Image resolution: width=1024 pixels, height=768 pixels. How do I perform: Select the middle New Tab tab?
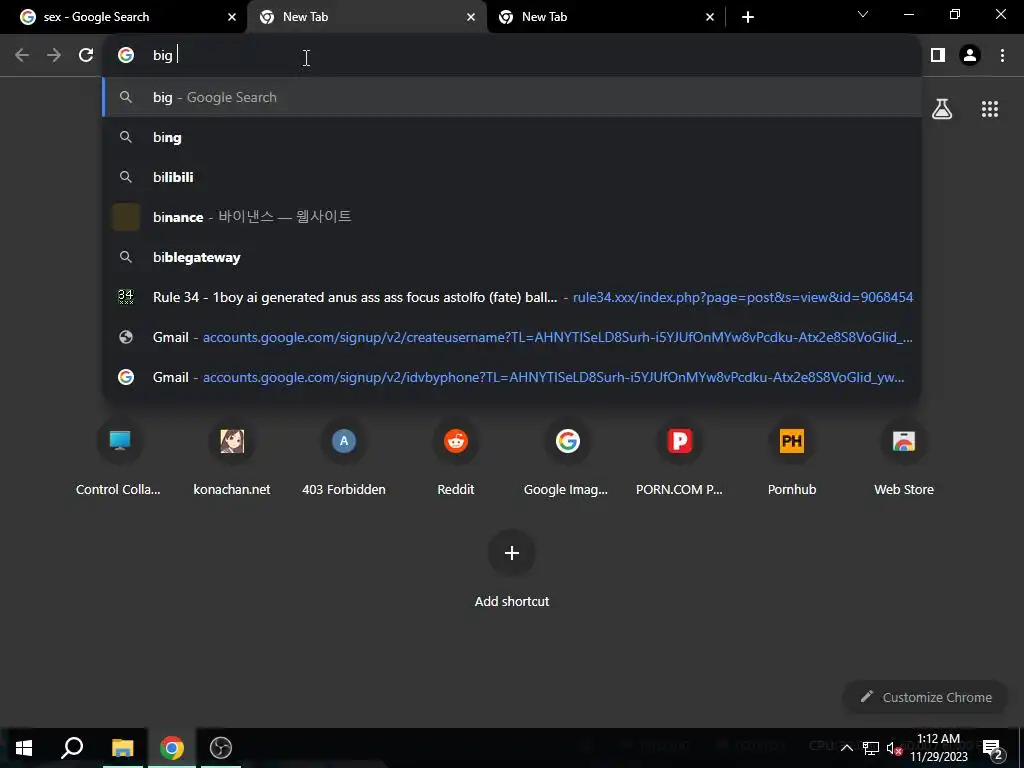tap(366, 17)
